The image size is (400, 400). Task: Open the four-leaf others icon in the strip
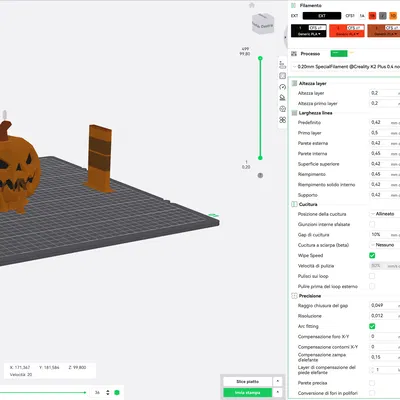point(282,120)
